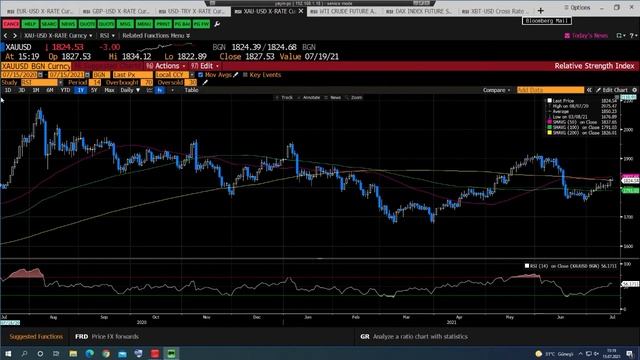Switch to EUR-USD X-RATE tab

41,11
